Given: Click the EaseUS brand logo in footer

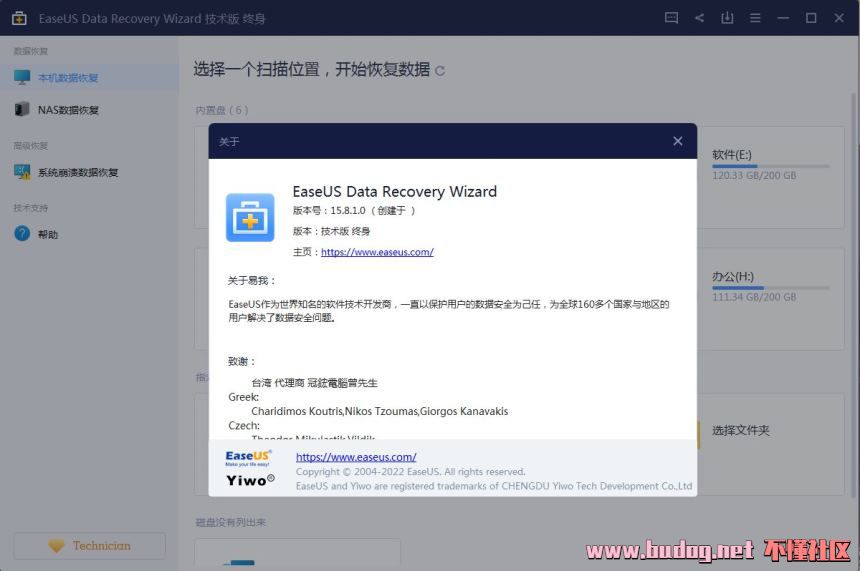Looking at the screenshot, I should pyautogui.click(x=248, y=457).
